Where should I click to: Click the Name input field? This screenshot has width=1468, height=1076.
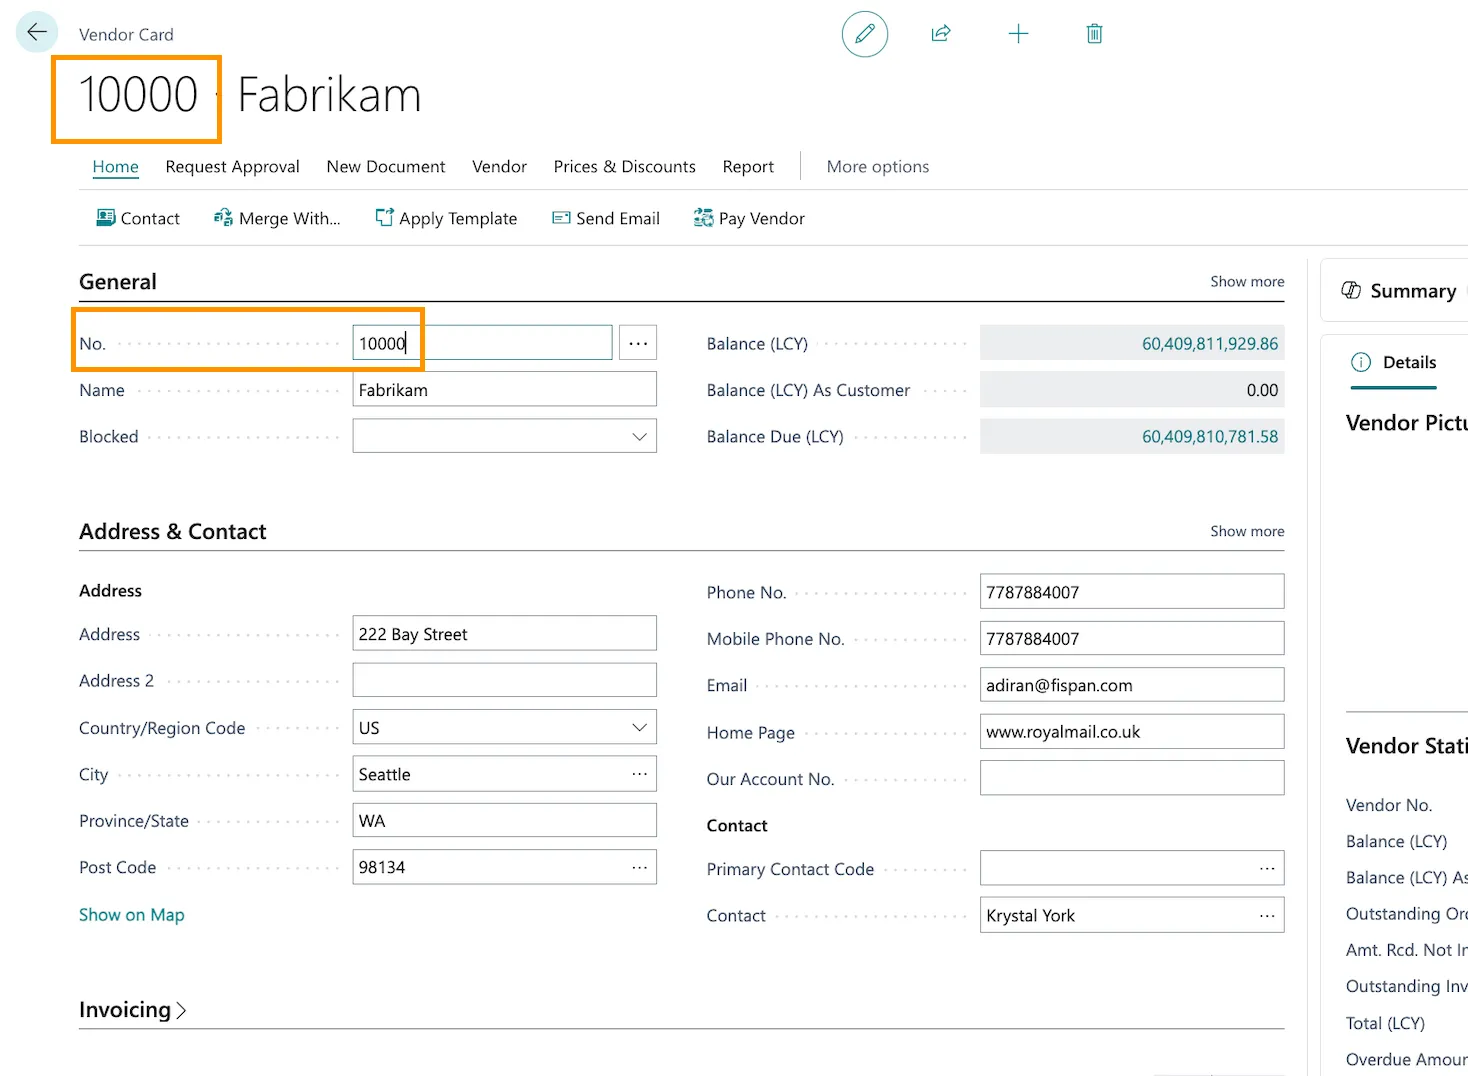[505, 390]
